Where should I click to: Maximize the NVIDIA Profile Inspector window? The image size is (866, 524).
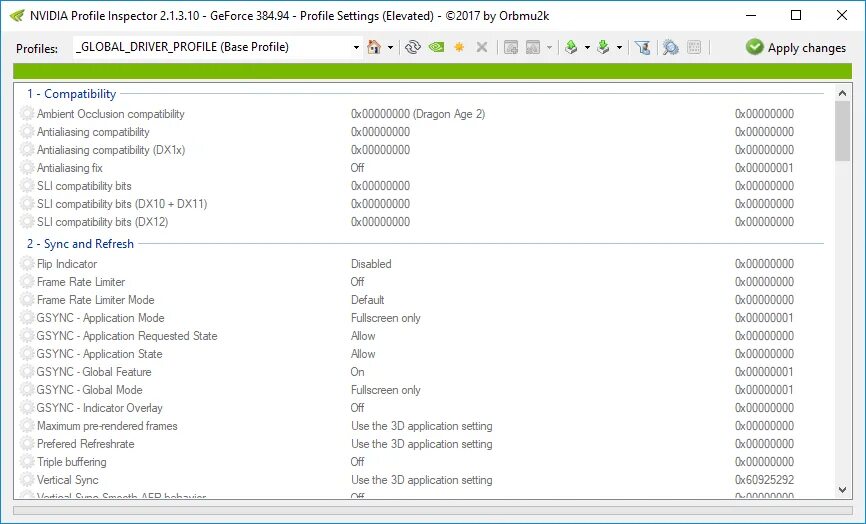click(x=796, y=15)
